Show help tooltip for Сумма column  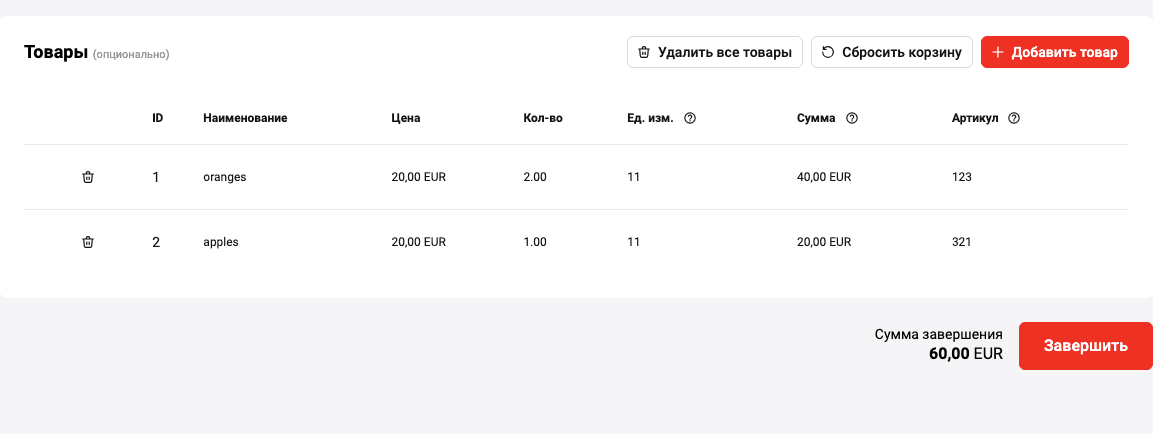pyautogui.click(x=852, y=118)
